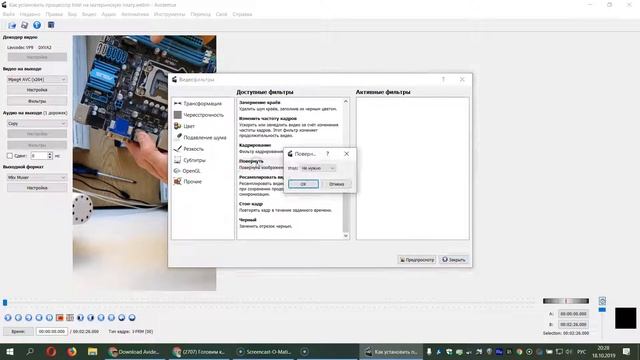Viewport: 640px width, 360px height.
Task: Switch to the Screencast-O-Matic taskbar item
Action: point(264,351)
